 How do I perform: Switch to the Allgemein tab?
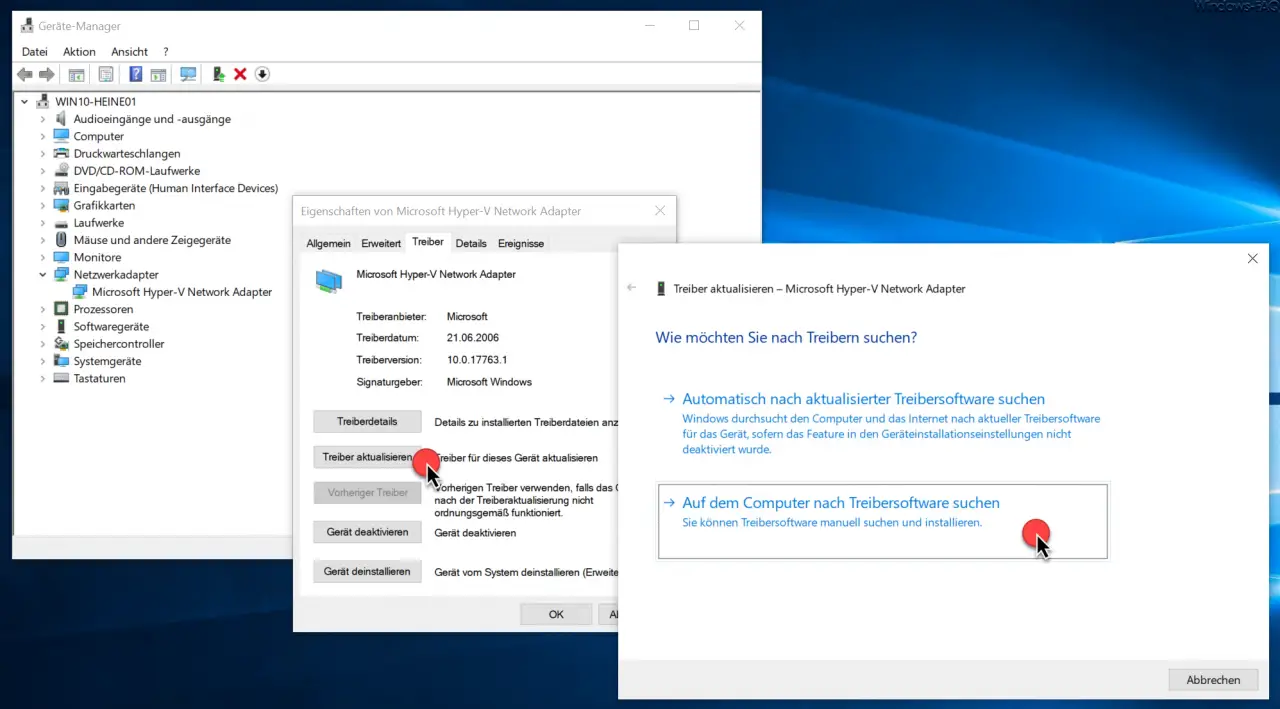(328, 243)
